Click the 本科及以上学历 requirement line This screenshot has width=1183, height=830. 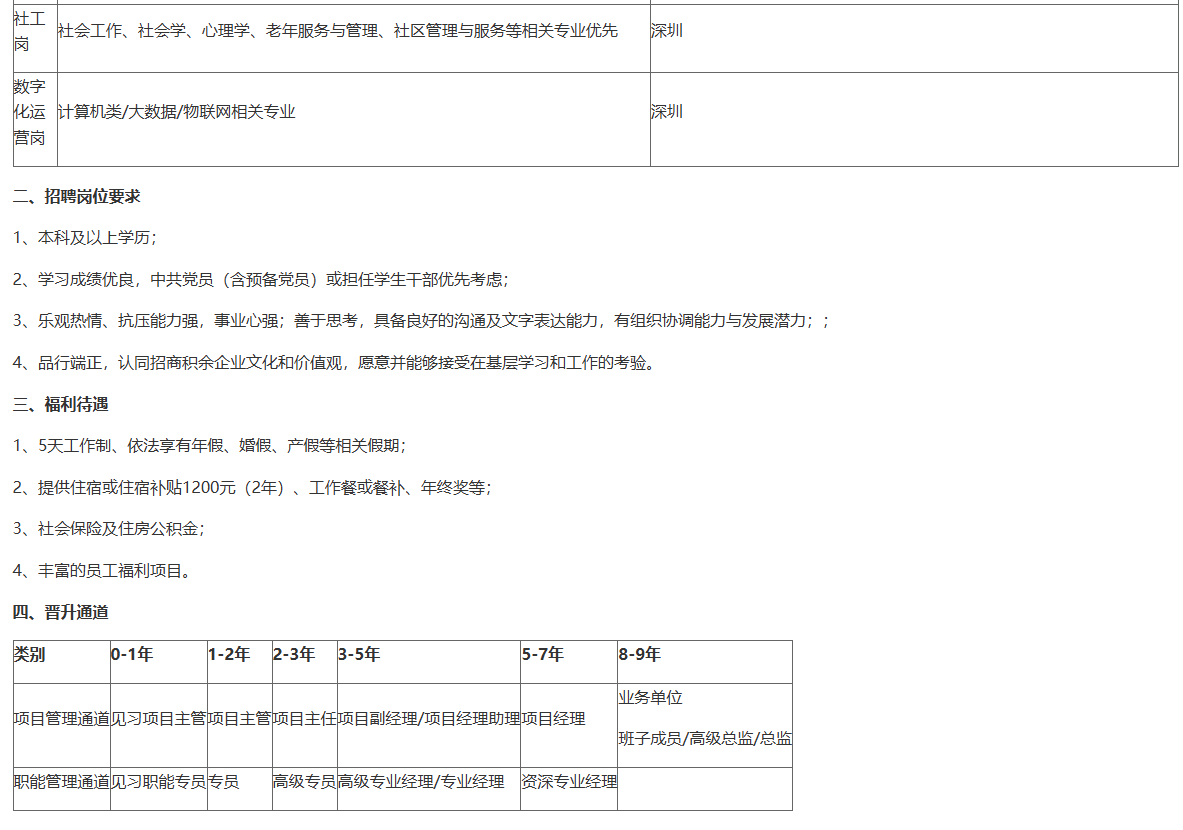tap(85, 238)
